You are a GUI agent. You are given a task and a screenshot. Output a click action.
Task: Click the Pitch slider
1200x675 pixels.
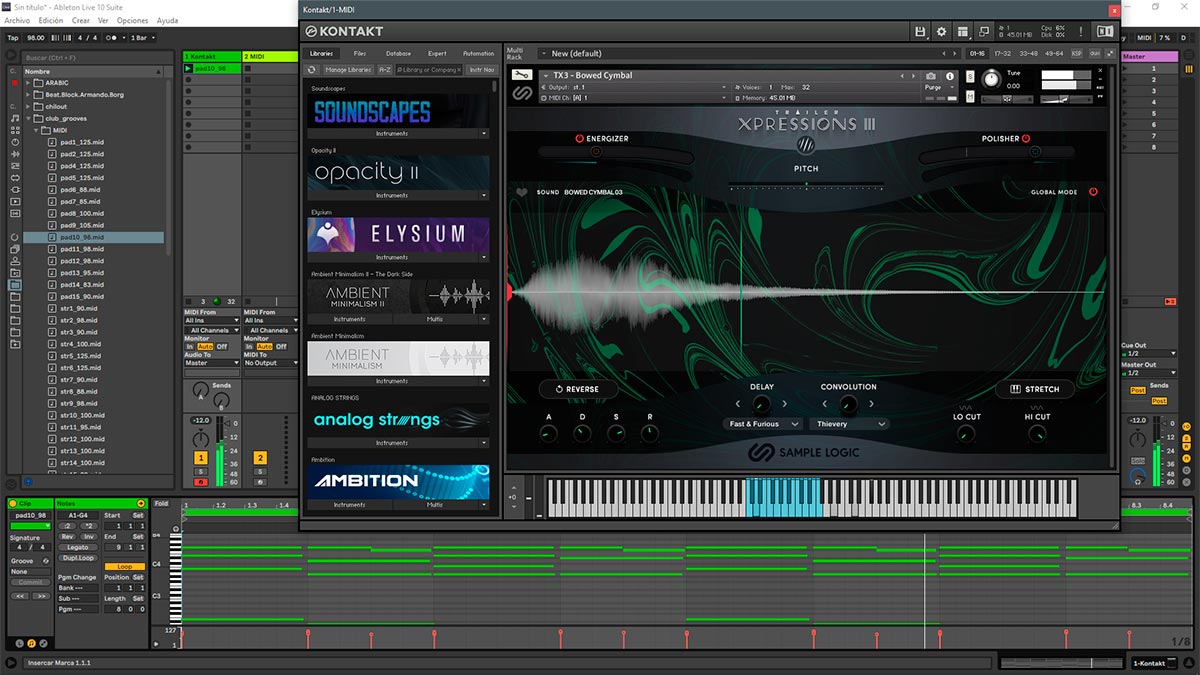tap(806, 185)
